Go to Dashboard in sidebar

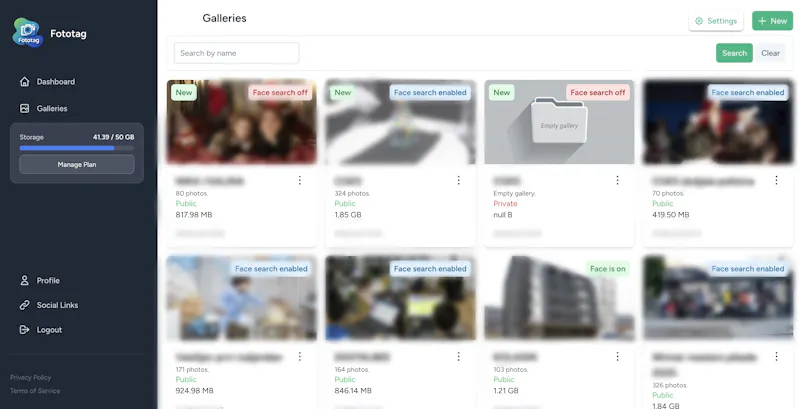click(x=56, y=82)
